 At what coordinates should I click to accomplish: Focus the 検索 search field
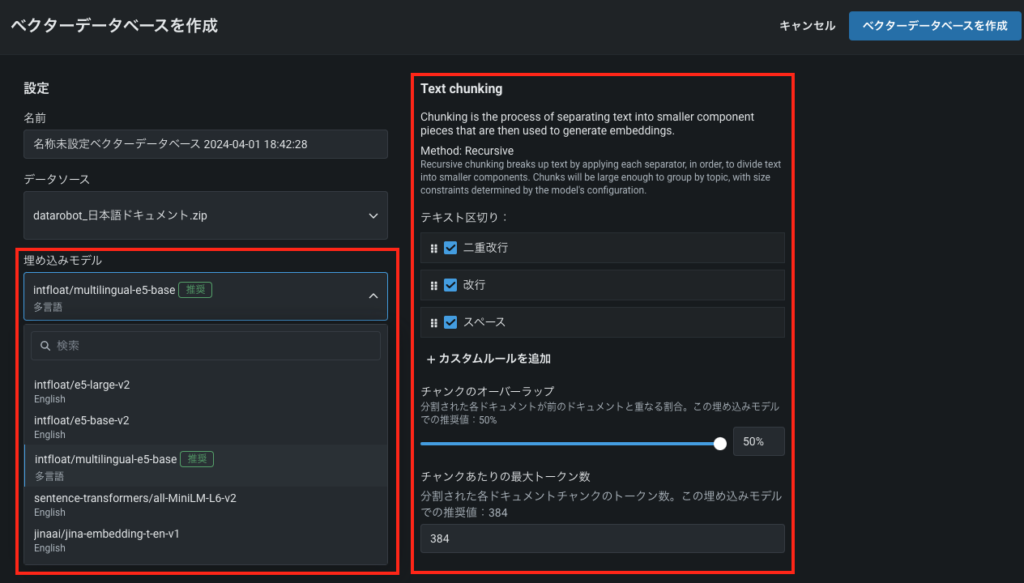click(x=206, y=345)
